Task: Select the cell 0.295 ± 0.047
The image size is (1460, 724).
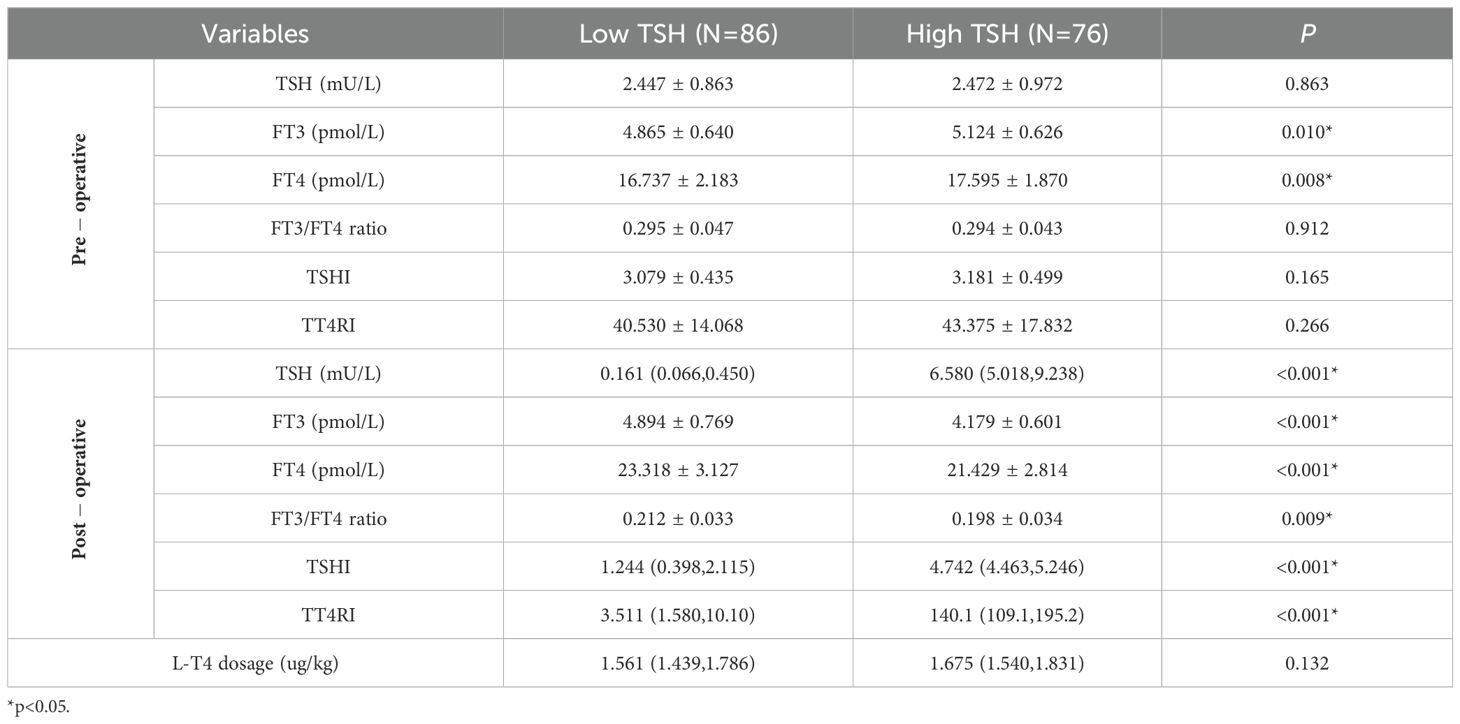Action: pos(678,229)
